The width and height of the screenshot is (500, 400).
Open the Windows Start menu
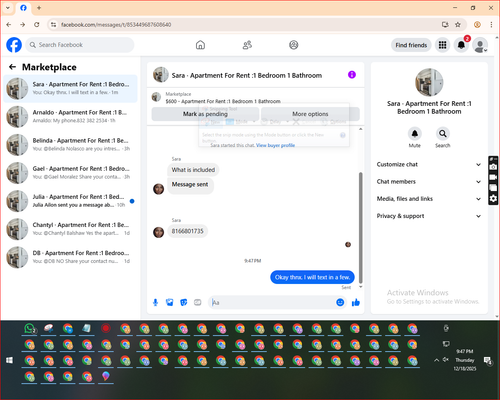(9, 360)
